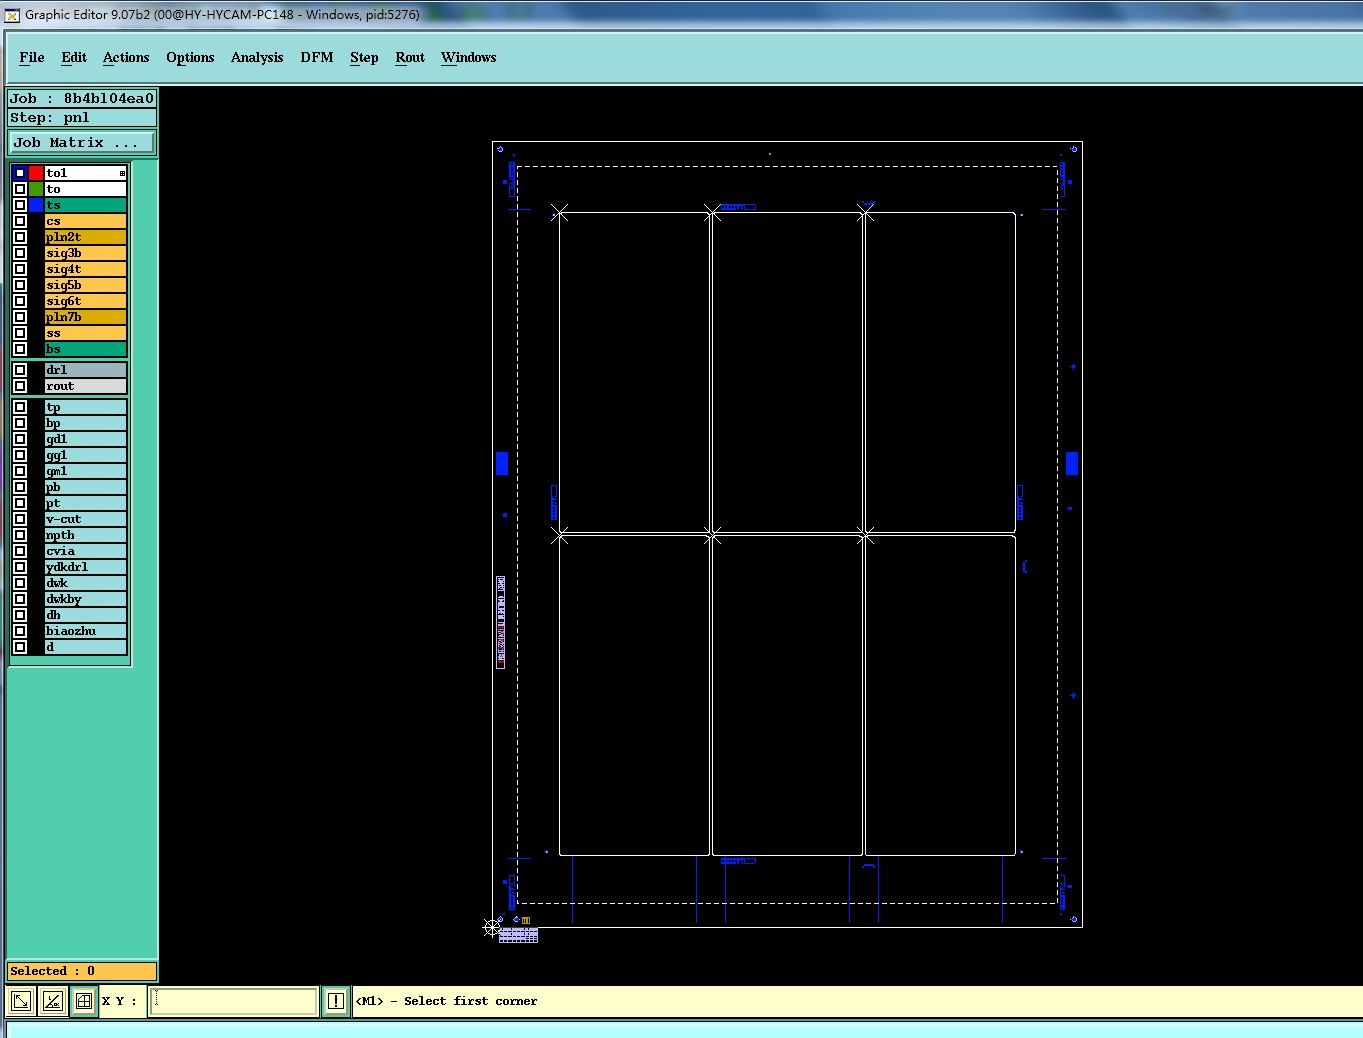Select the bp layer name
Image resolution: width=1363 pixels, height=1038 pixels.
(86, 423)
